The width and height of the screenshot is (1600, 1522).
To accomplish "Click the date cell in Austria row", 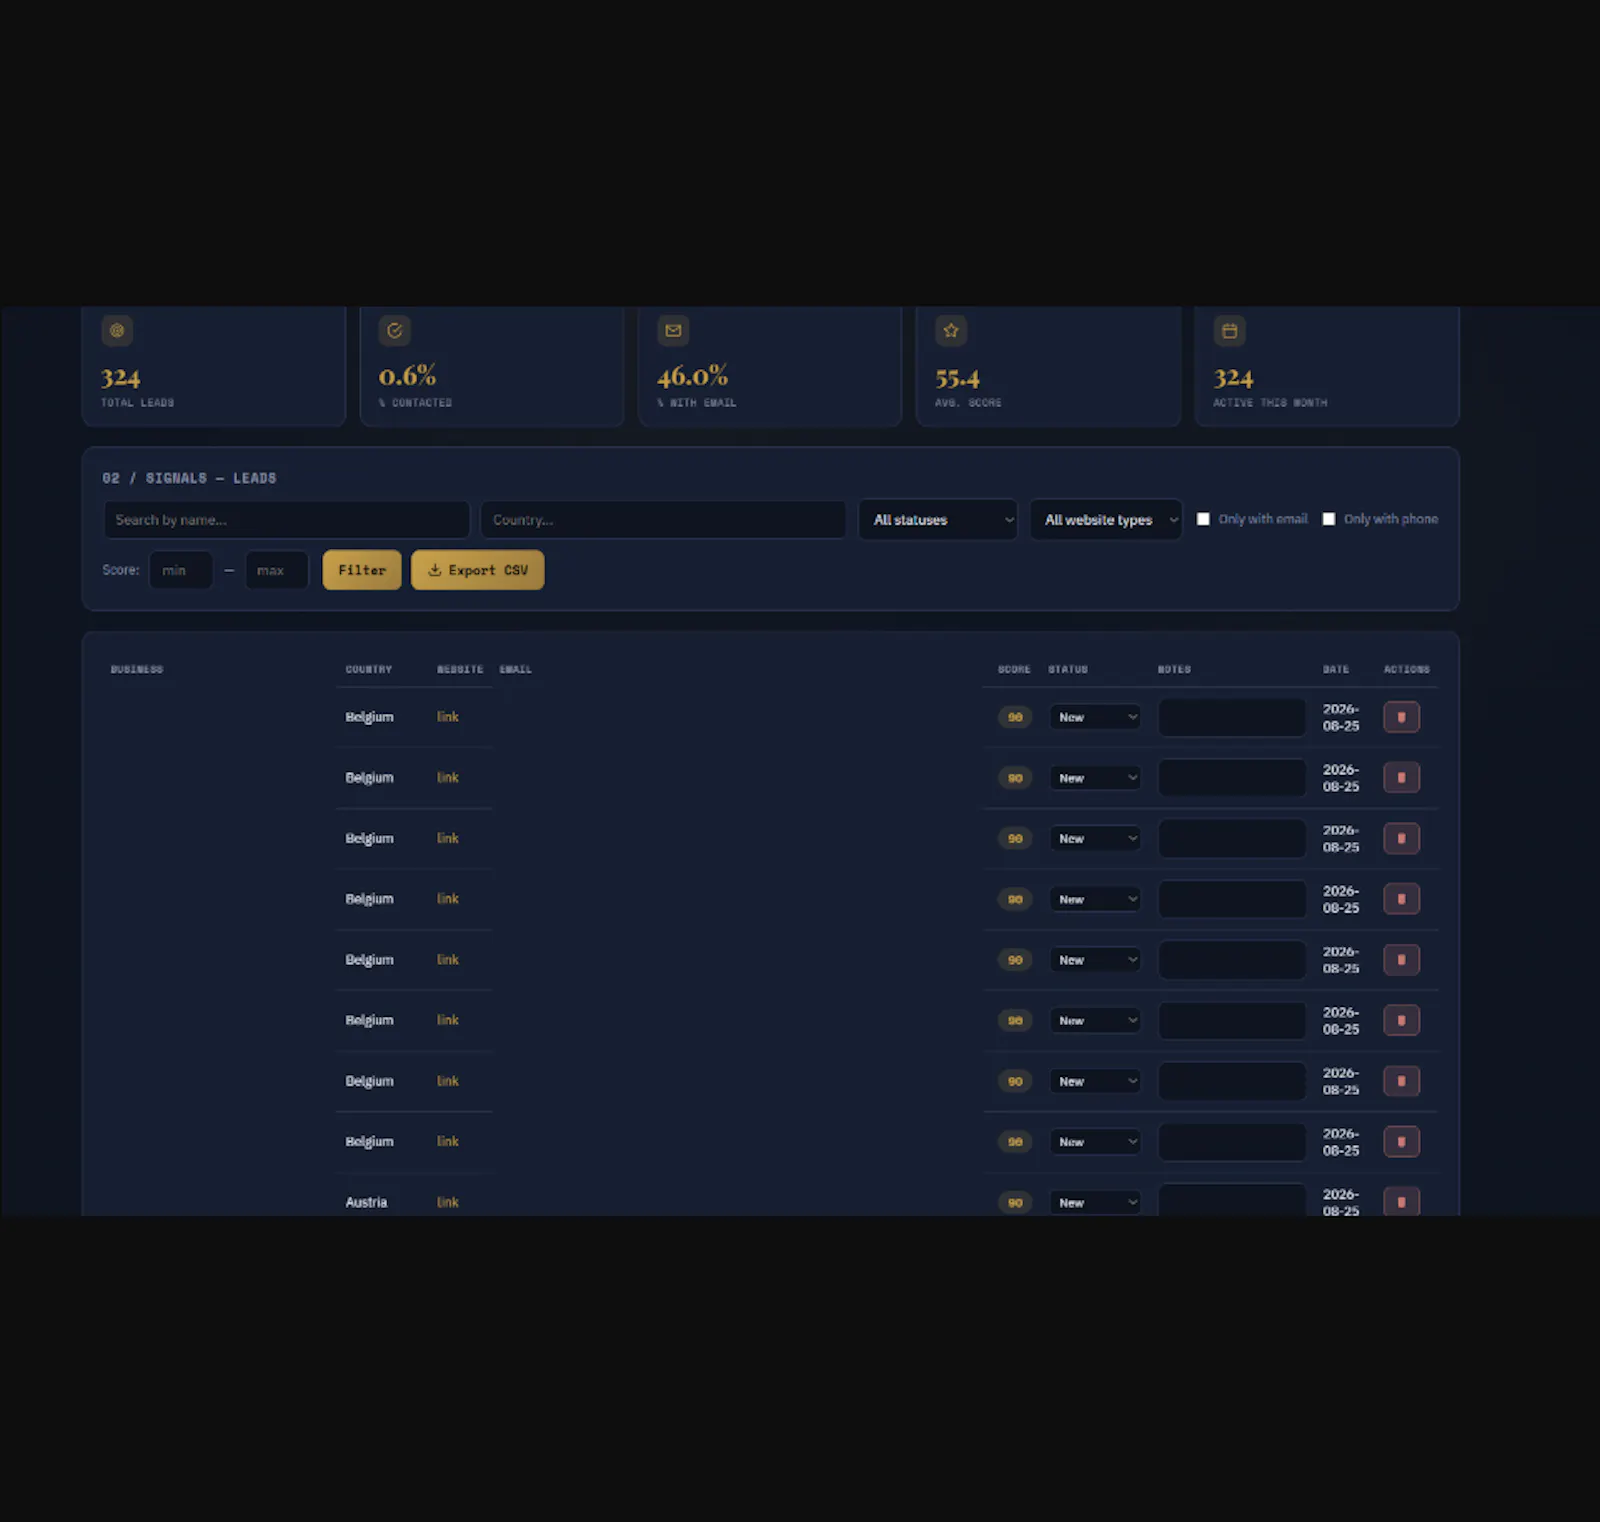I will coord(1341,1202).
